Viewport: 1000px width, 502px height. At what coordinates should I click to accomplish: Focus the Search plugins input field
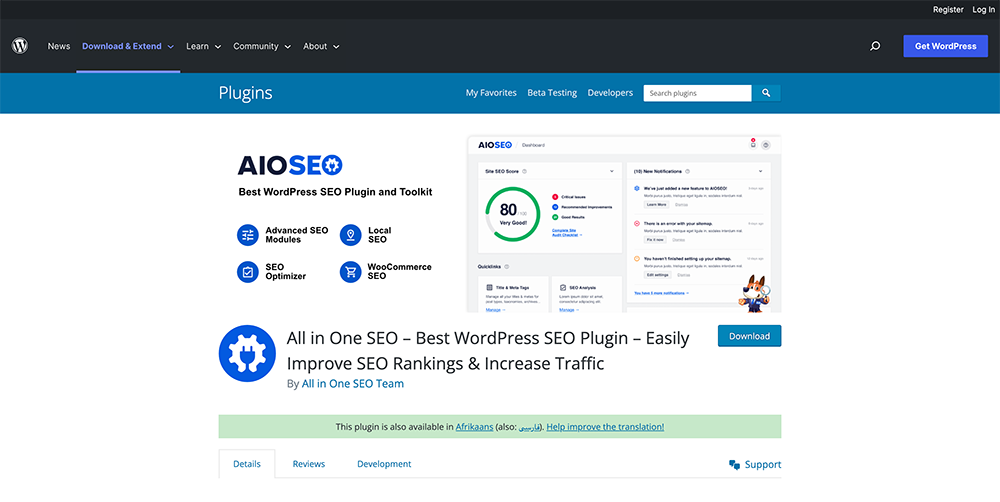click(697, 93)
